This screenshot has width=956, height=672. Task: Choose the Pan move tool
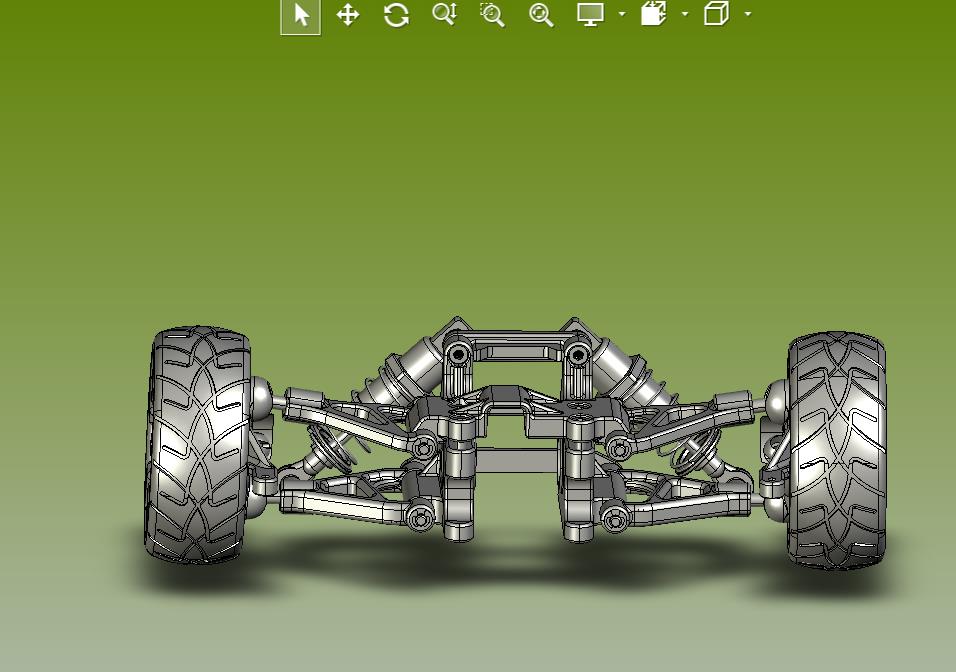(348, 15)
